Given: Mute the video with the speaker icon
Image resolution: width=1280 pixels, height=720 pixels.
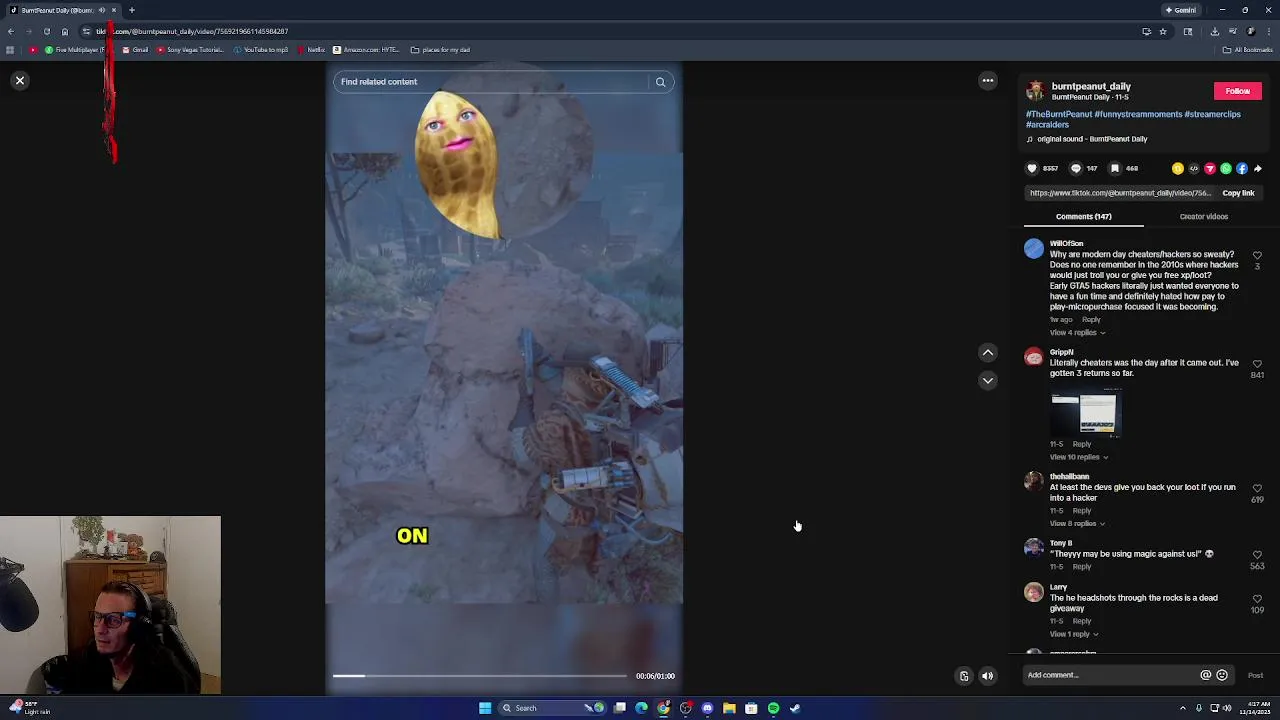Looking at the screenshot, I should tap(987, 676).
